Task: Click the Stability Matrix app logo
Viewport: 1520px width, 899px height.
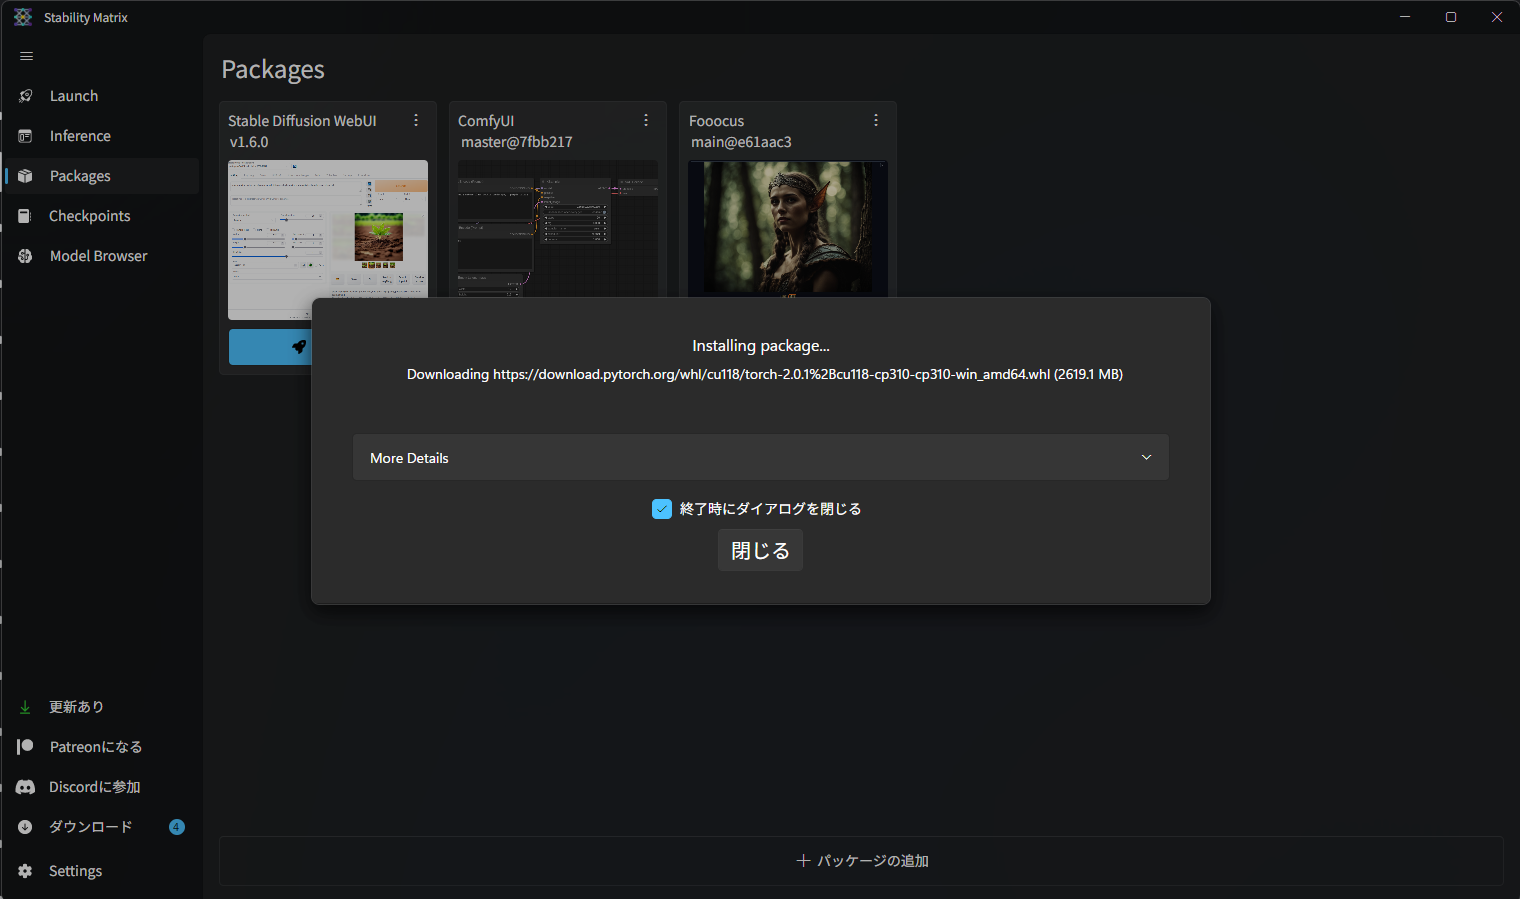Action: [x=23, y=17]
